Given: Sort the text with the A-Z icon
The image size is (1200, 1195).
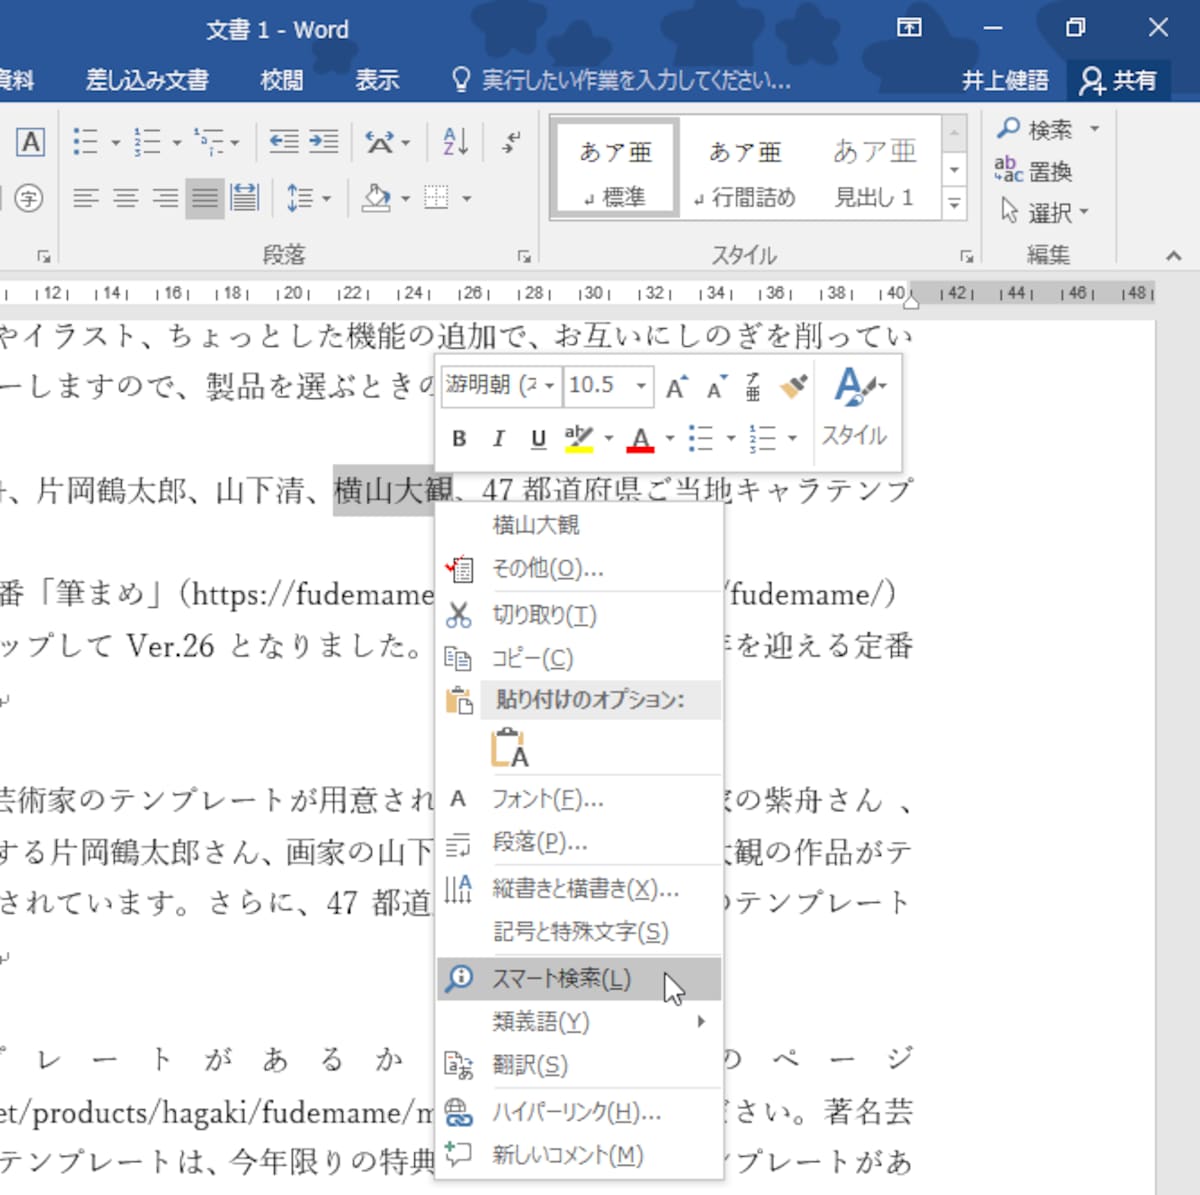Looking at the screenshot, I should pos(455,142).
